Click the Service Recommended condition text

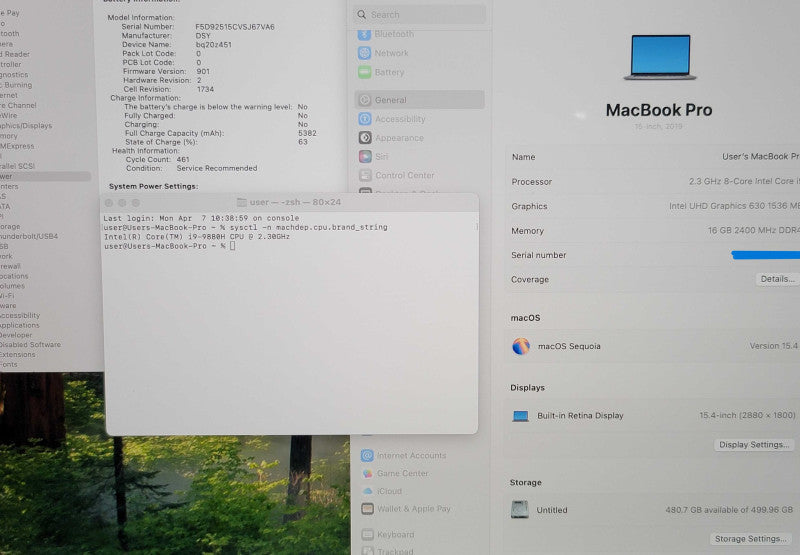pos(217,168)
